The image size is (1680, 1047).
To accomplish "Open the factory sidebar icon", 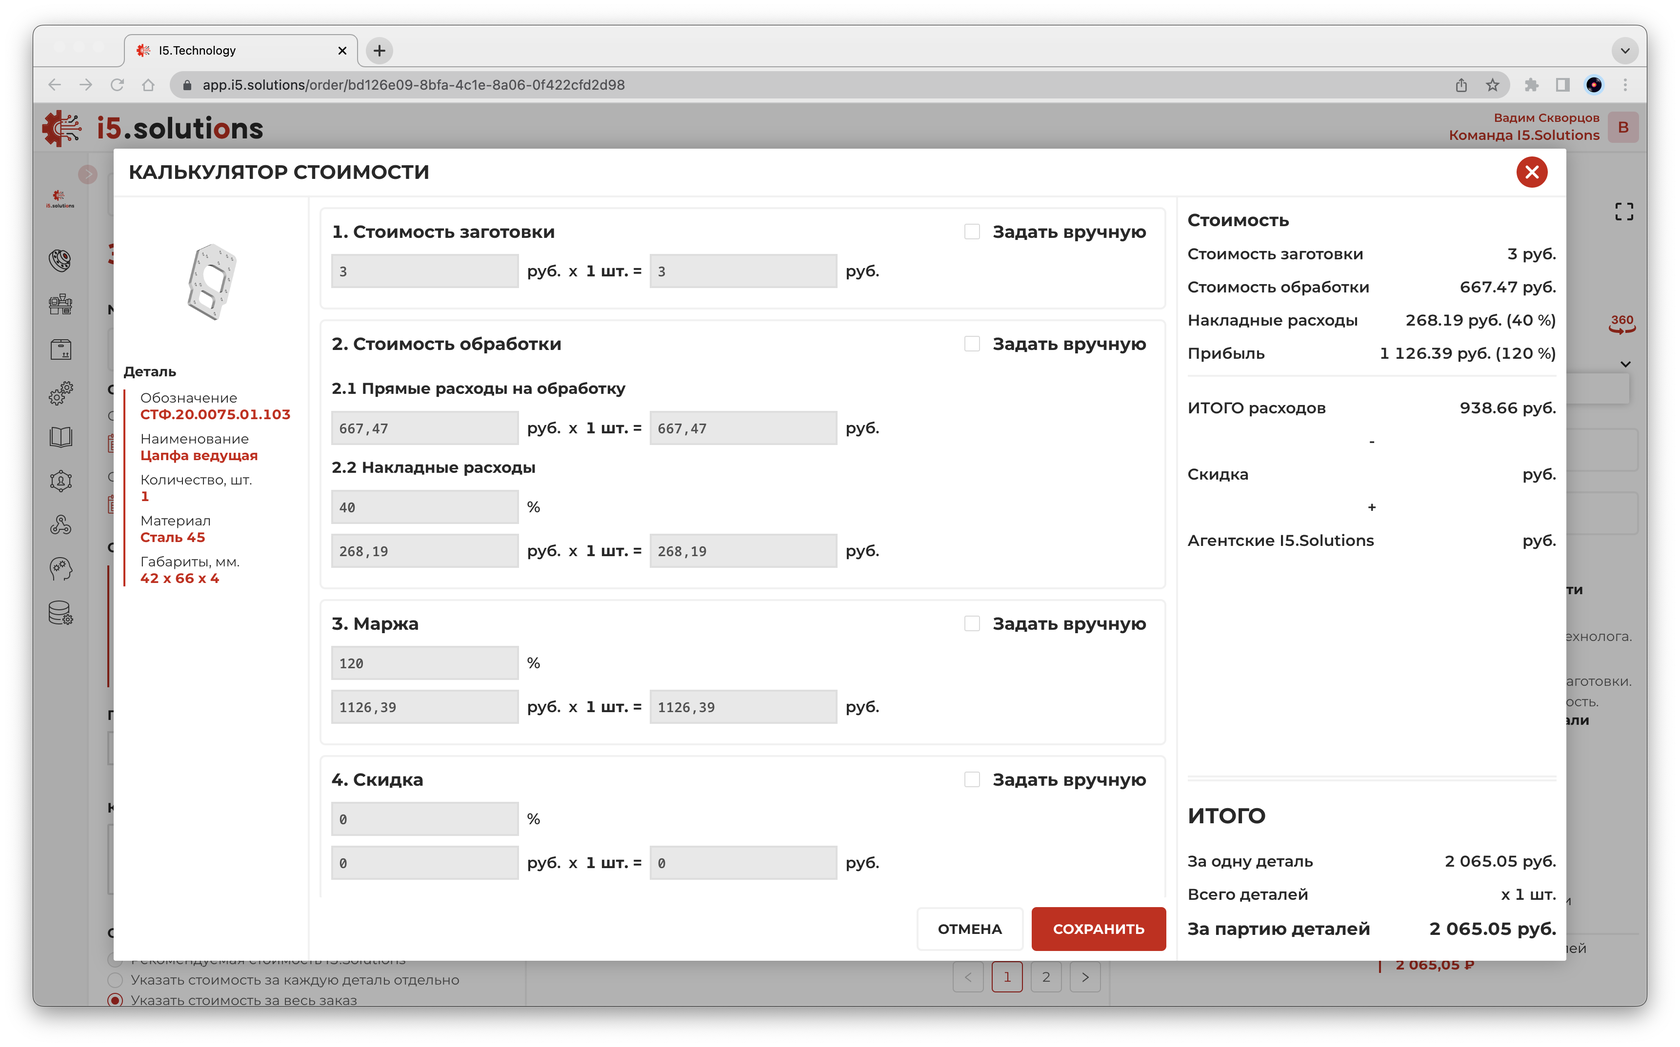I will (x=61, y=304).
